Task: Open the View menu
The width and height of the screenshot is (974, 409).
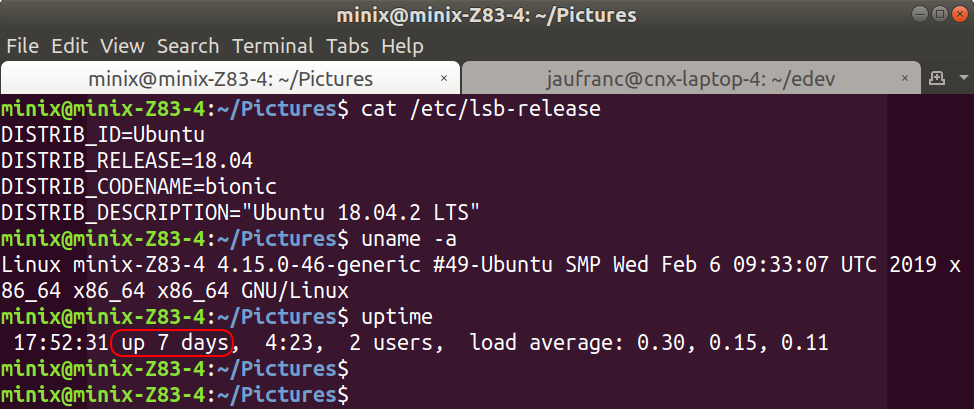Action: tap(122, 46)
